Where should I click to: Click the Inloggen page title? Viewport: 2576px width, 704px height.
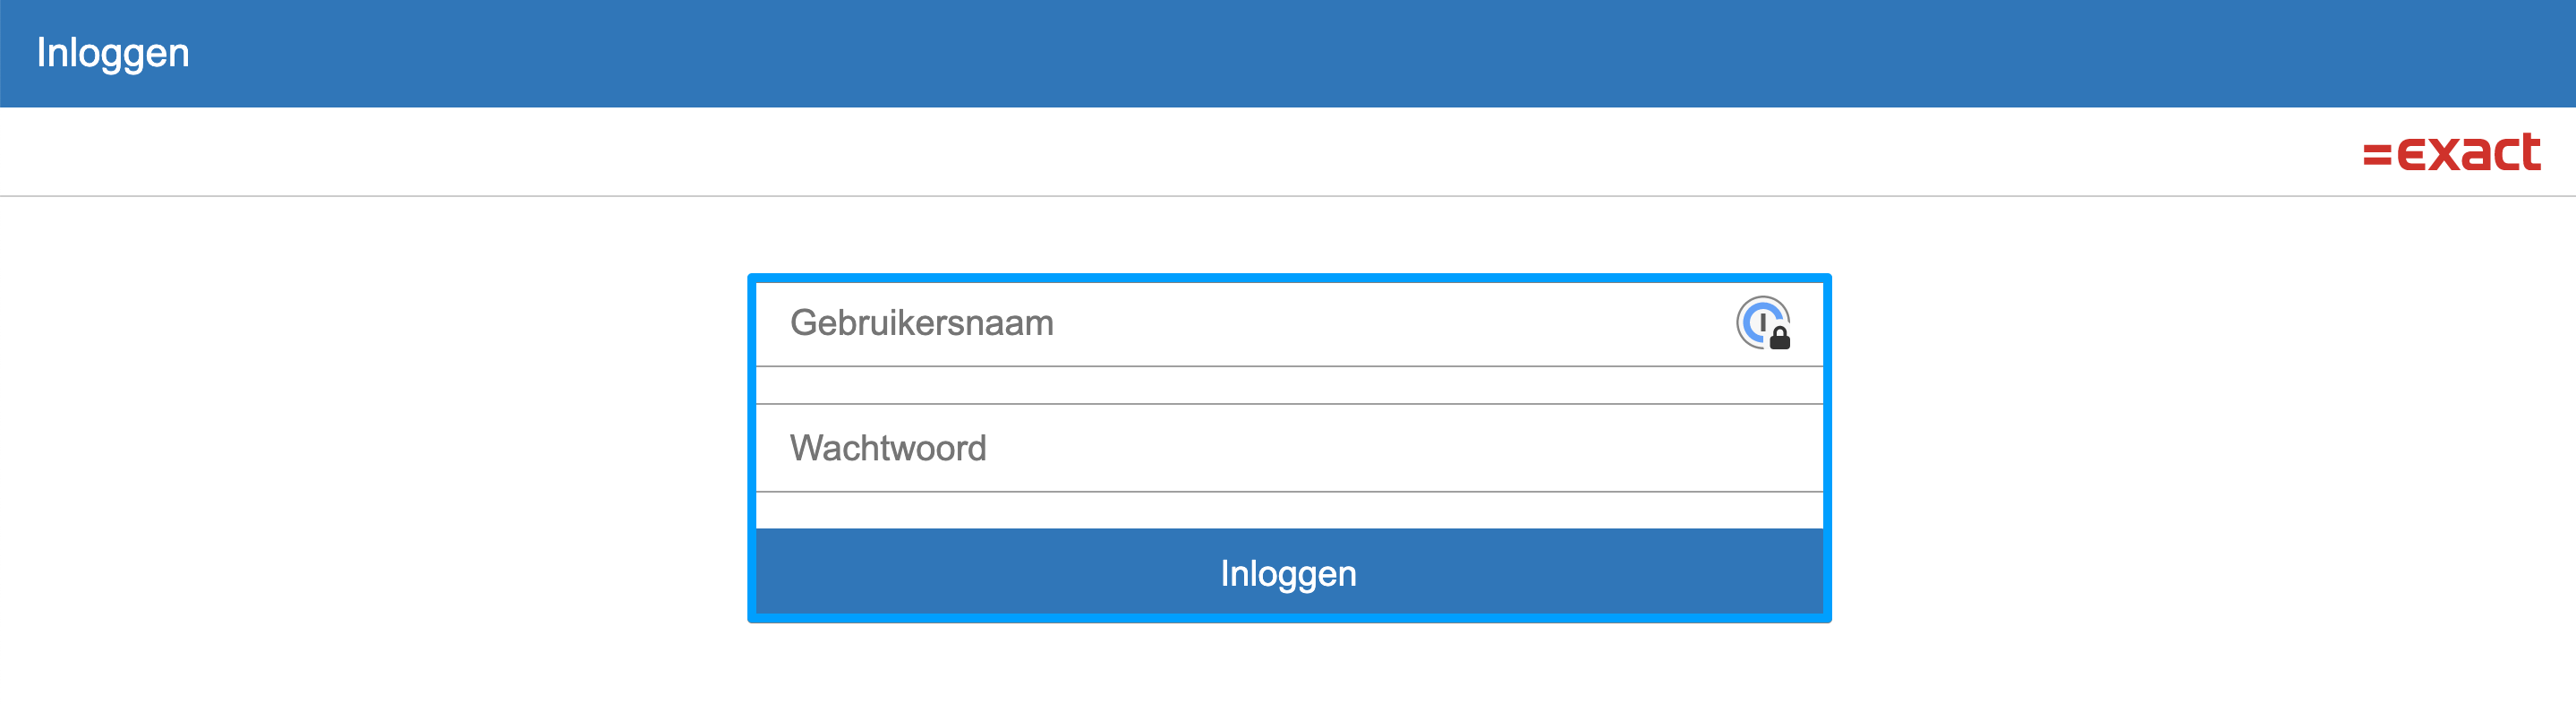[x=113, y=52]
